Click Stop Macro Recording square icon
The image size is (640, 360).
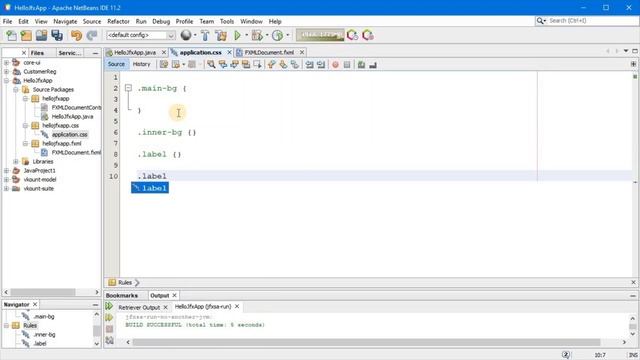coord(347,64)
